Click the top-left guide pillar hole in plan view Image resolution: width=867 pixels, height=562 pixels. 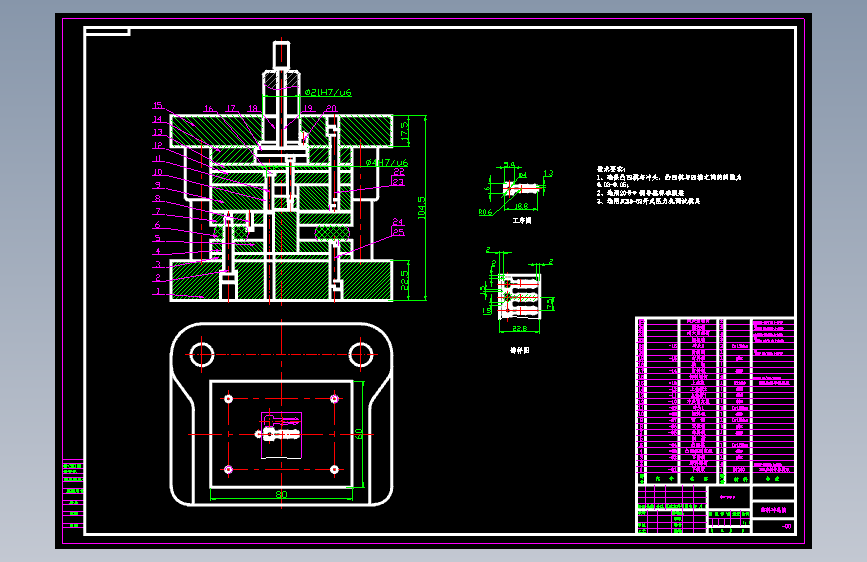(x=202, y=355)
